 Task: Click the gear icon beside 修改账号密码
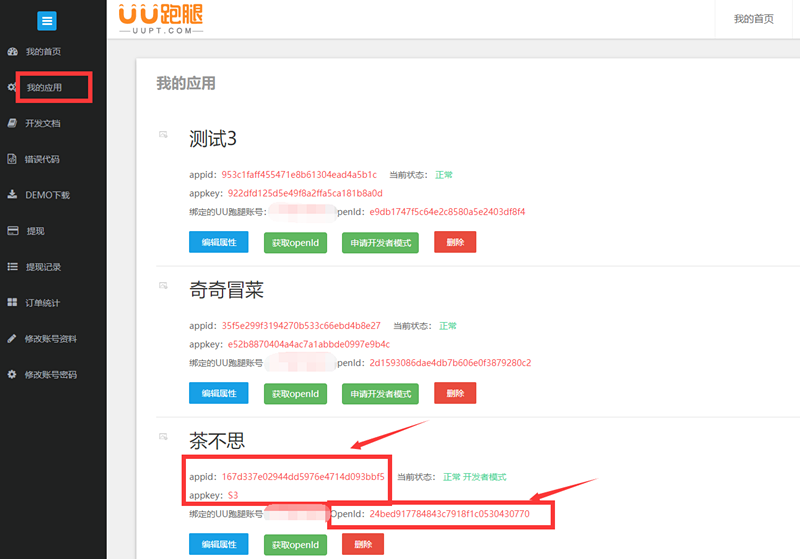12,374
